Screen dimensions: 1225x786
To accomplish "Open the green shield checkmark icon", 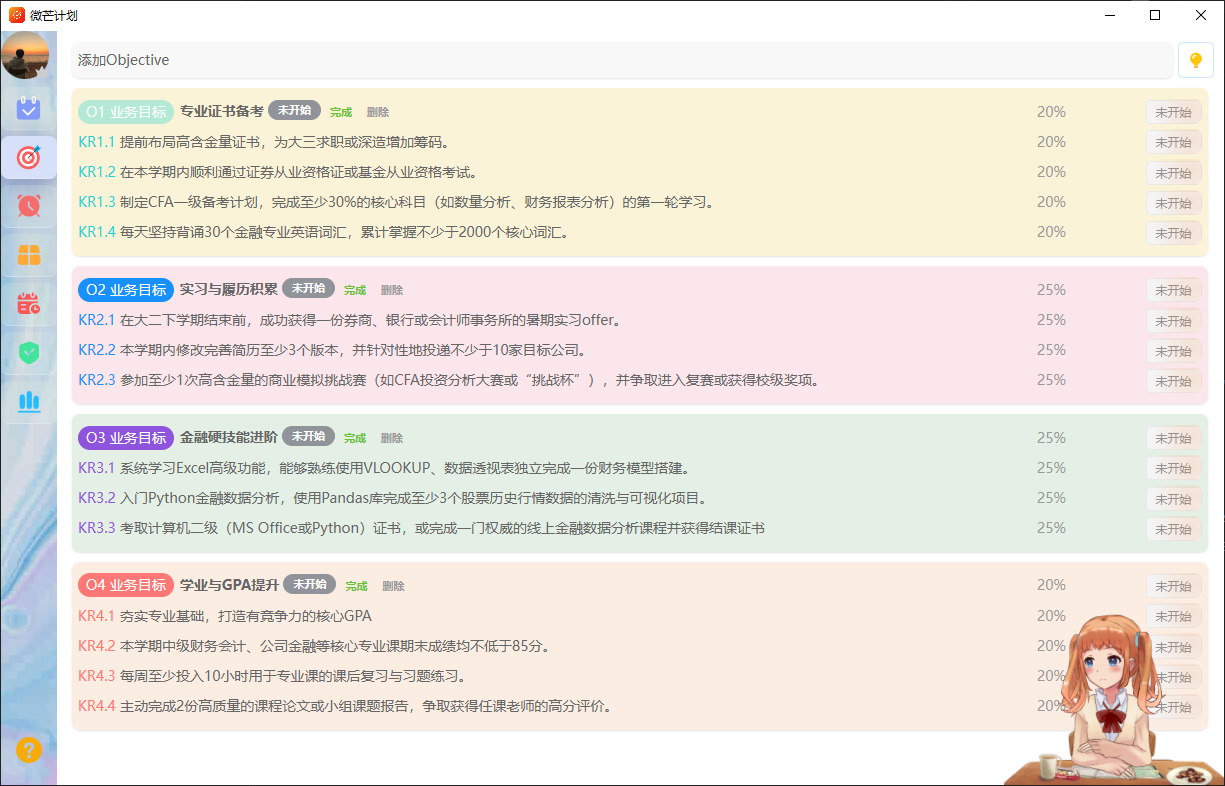I will (29, 352).
